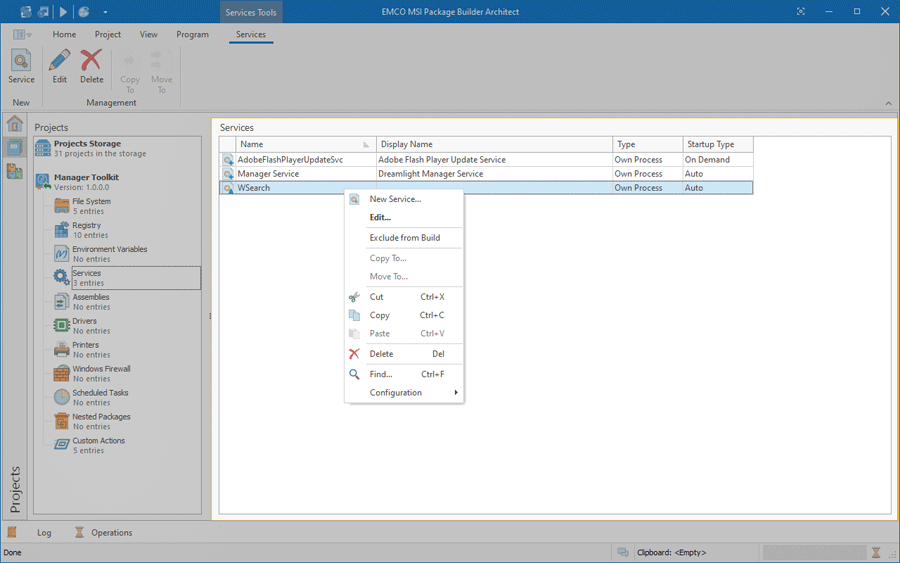Viewport: 900px width, 563px height.
Task: Open the Operations panel button
Action: pyautogui.click(x=111, y=533)
